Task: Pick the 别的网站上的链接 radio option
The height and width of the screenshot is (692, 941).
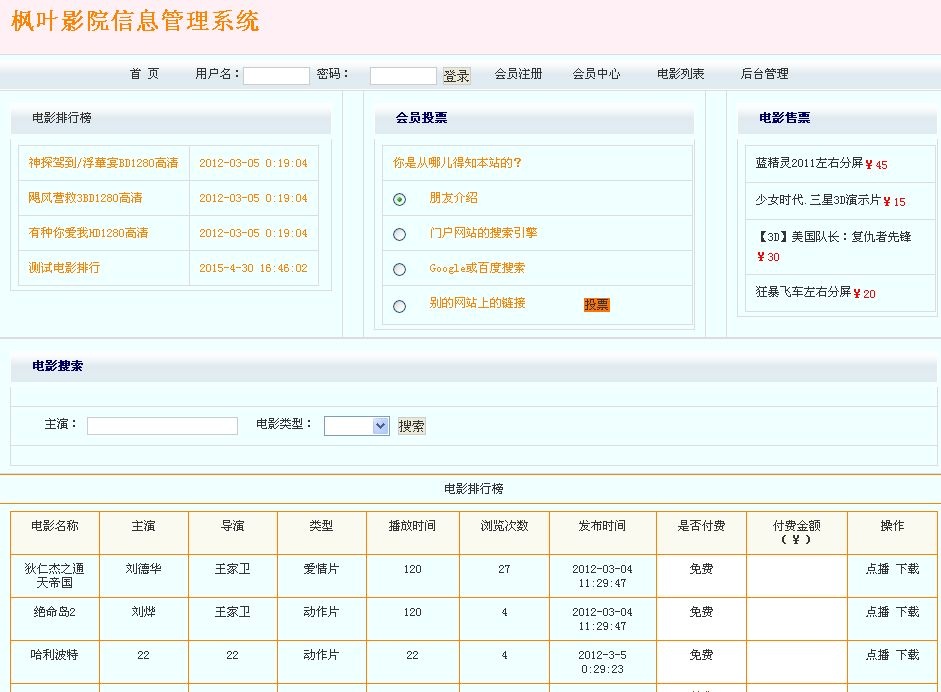Action: [x=400, y=306]
